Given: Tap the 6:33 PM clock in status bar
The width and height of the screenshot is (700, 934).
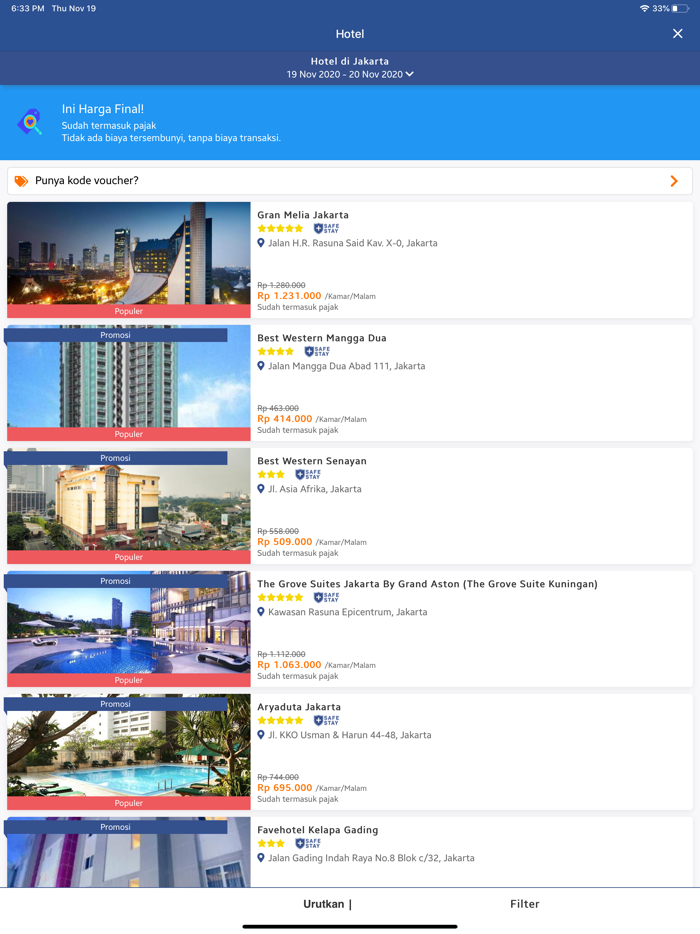Looking at the screenshot, I should point(27,8).
